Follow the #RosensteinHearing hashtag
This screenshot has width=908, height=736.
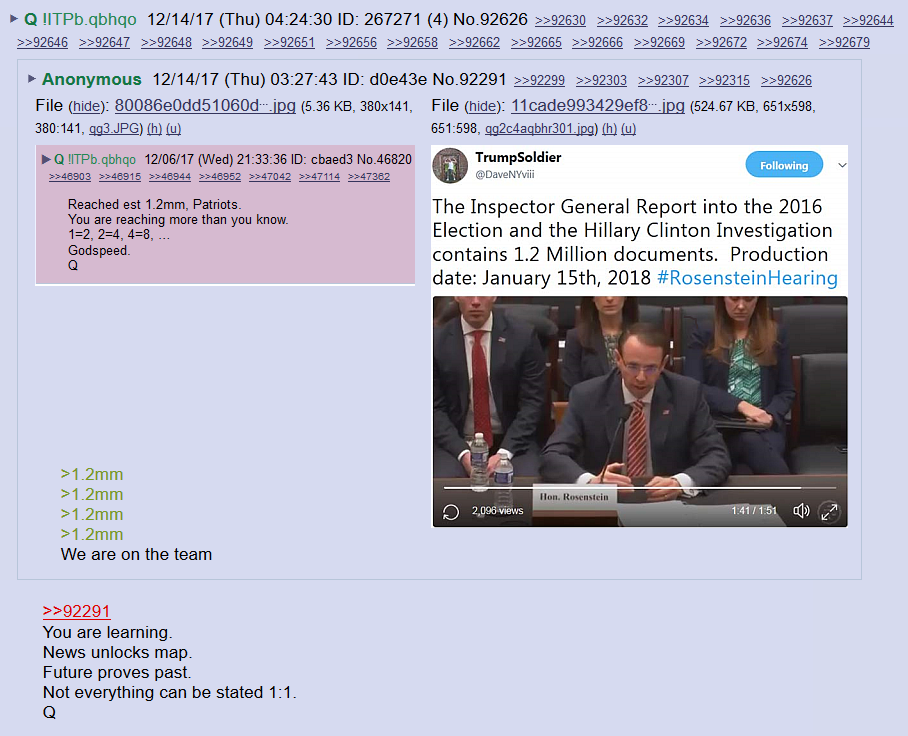747,278
